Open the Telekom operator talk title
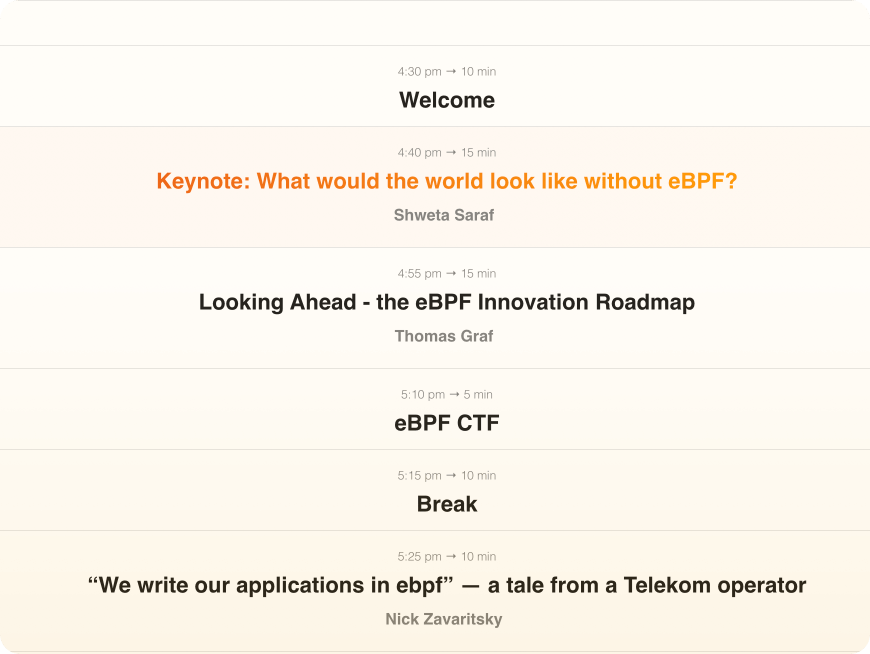Screen dimensions: 870x654 coord(447,585)
